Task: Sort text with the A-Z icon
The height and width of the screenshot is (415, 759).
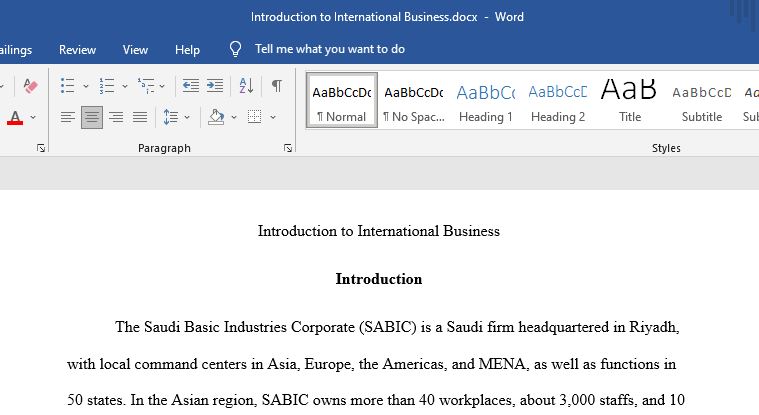Action: click(246, 86)
